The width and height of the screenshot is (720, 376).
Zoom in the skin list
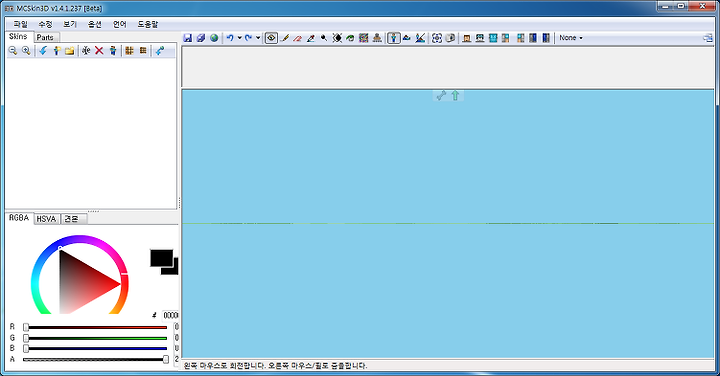[x=26, y=51]
